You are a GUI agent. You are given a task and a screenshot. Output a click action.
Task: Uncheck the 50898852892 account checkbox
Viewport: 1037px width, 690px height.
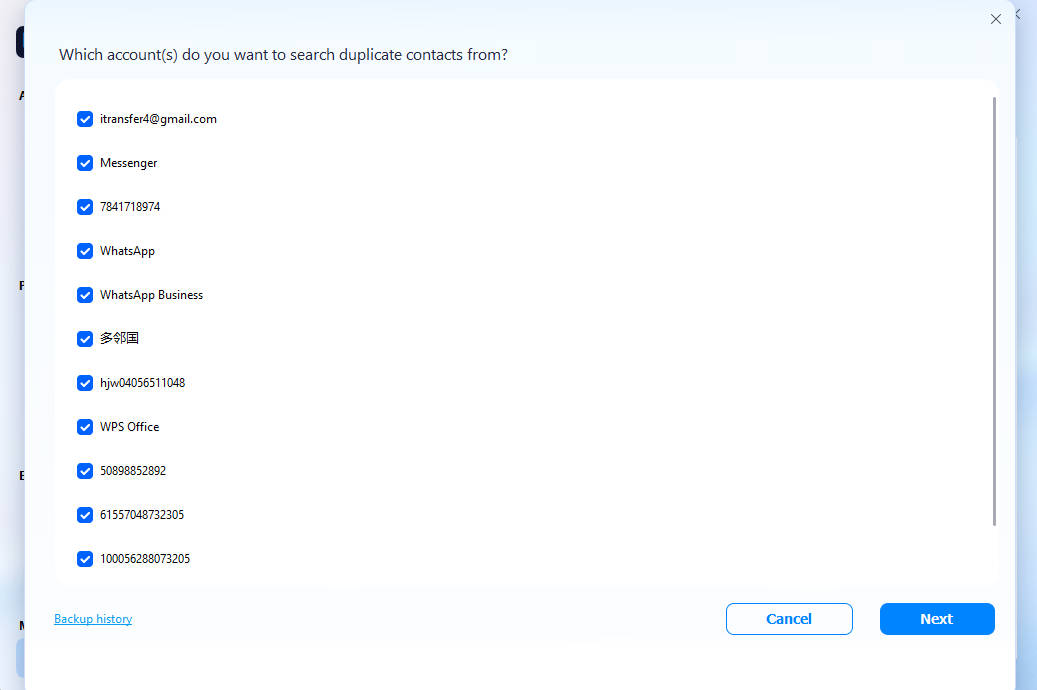(x=85, y=471)
